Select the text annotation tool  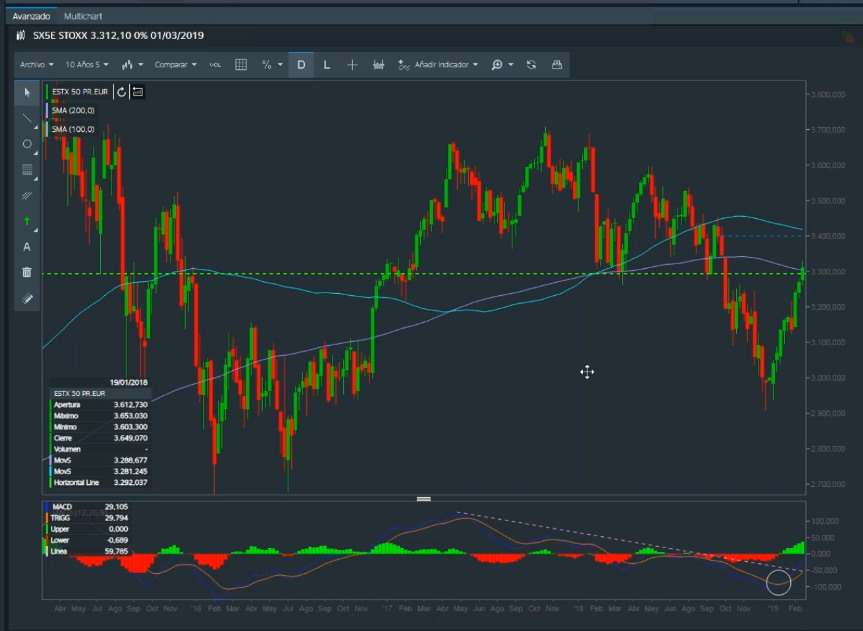pos(27,247)
